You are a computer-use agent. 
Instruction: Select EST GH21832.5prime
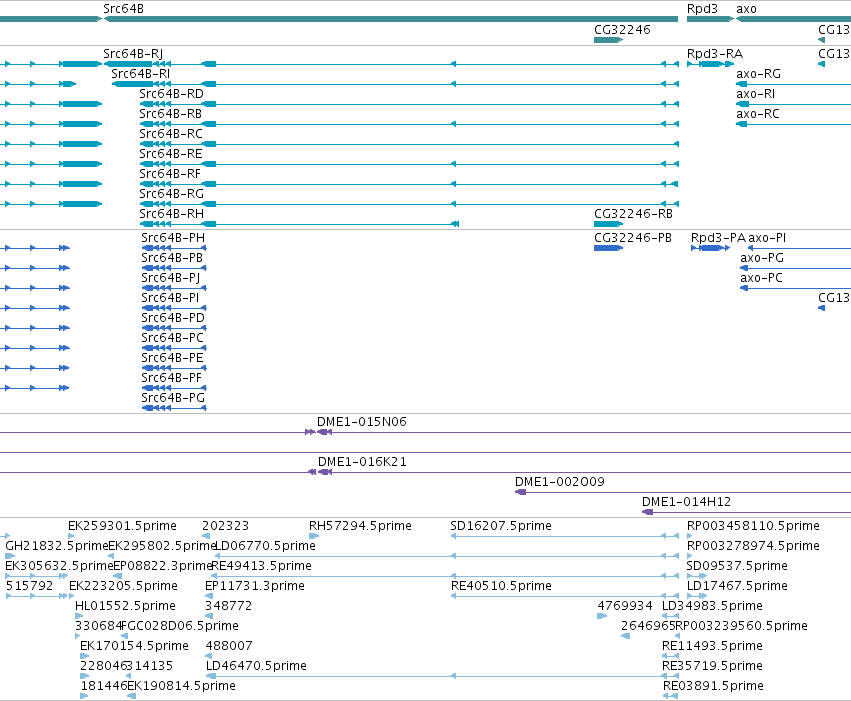click(x=57, y=546)
